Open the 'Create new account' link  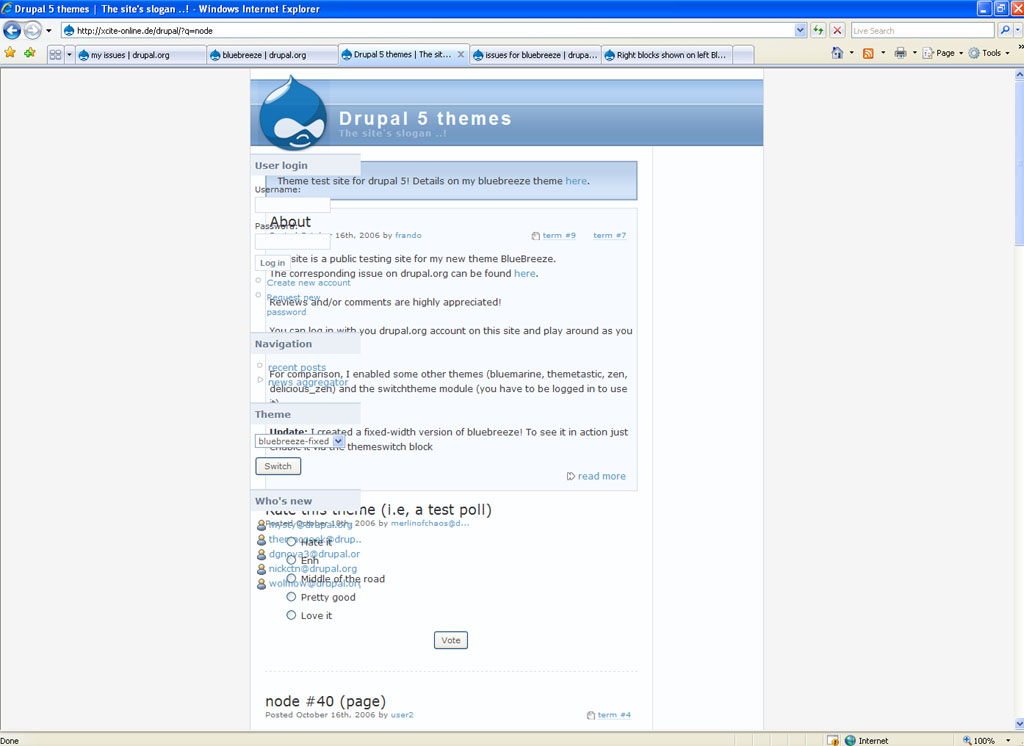pos(308,282)
